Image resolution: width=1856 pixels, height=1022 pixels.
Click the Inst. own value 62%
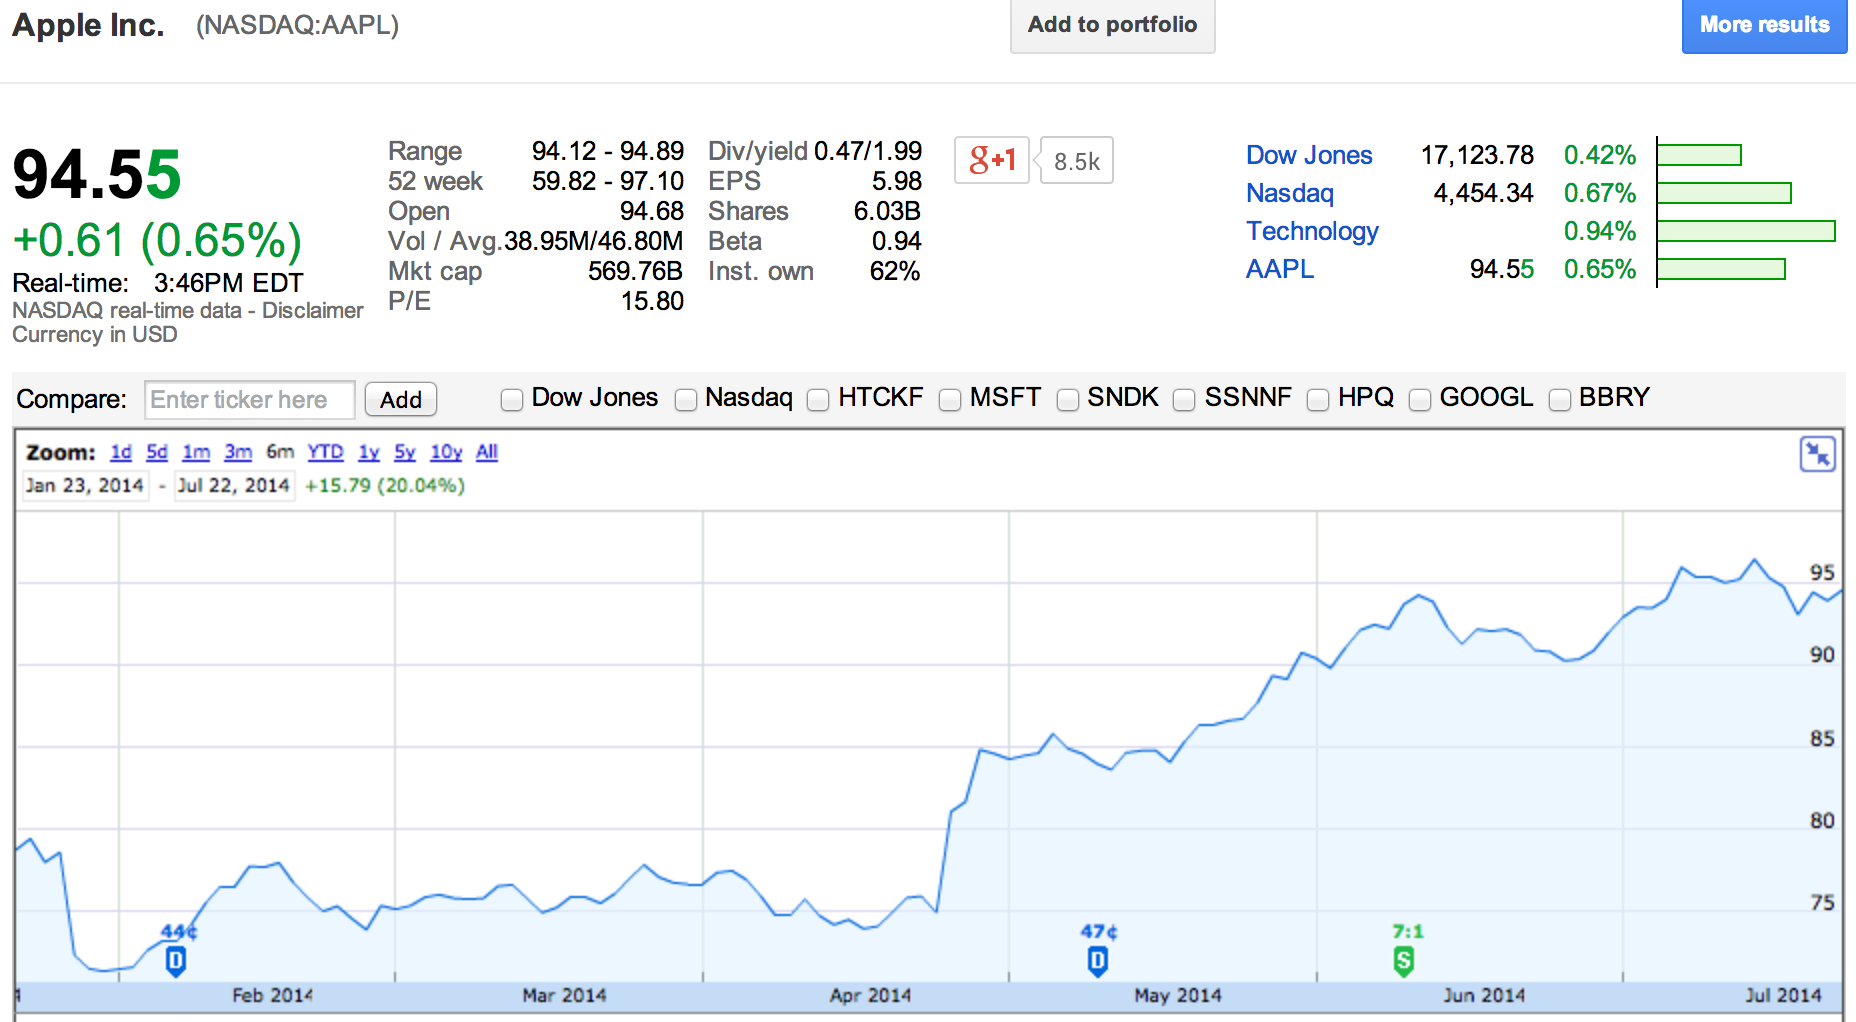895,271
